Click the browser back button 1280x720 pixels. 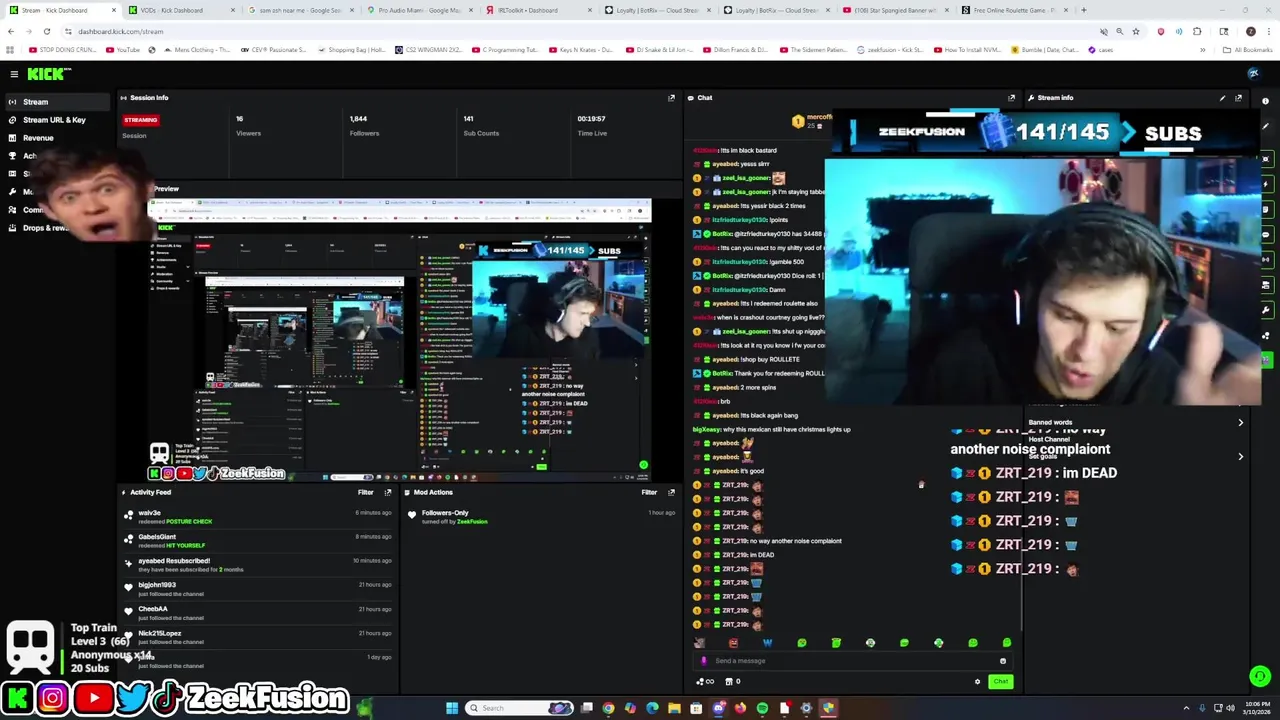tap(11, 32)
